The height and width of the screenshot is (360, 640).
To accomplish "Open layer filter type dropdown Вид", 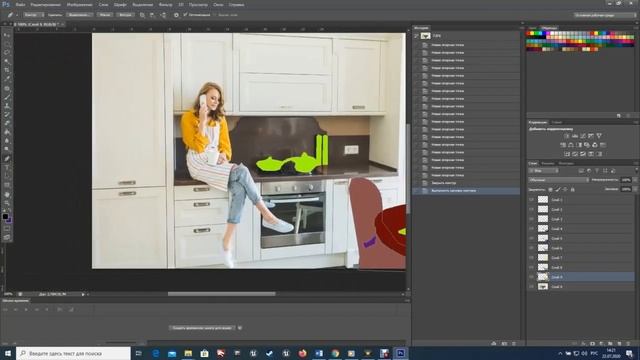I will (543, 171).
